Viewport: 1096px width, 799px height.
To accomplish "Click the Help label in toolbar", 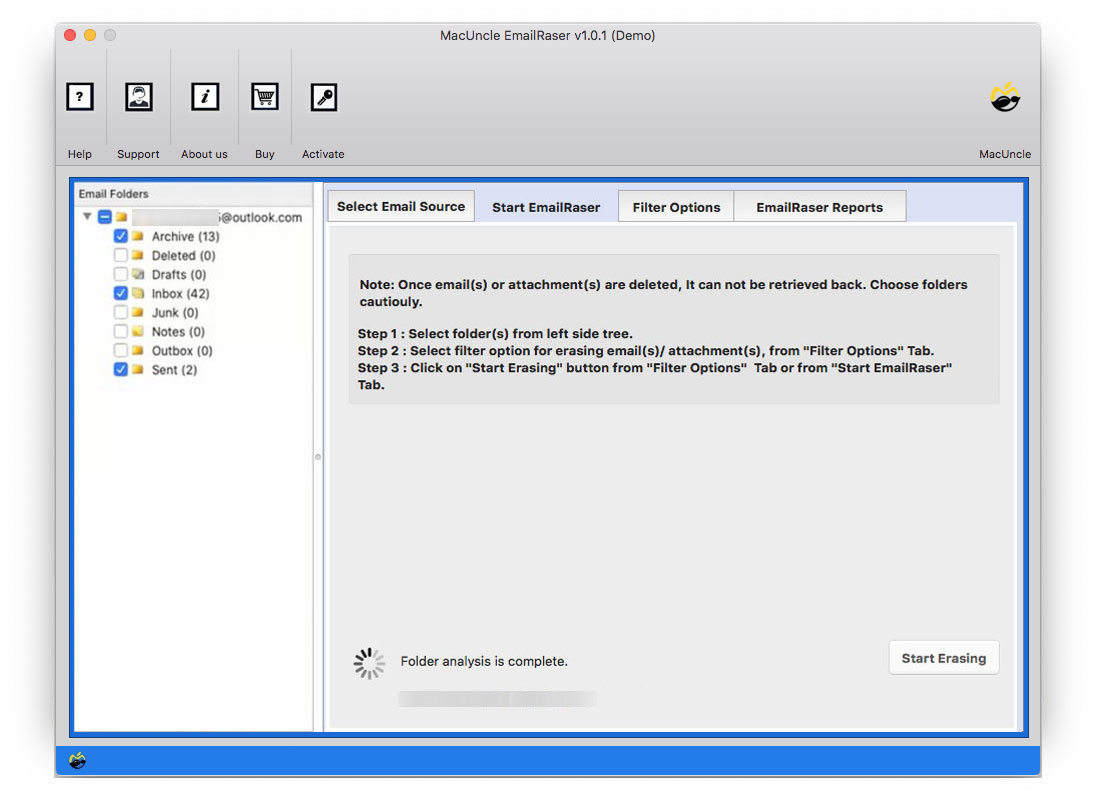I will pos(80,154).
